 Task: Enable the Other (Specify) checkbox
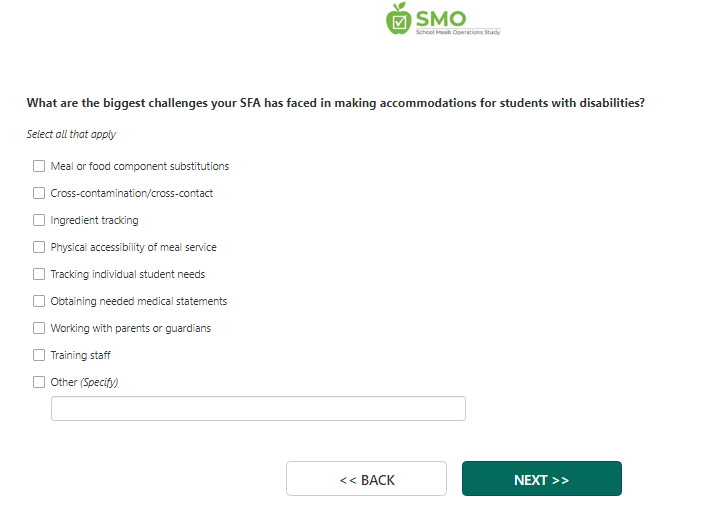tap(39, 382)
